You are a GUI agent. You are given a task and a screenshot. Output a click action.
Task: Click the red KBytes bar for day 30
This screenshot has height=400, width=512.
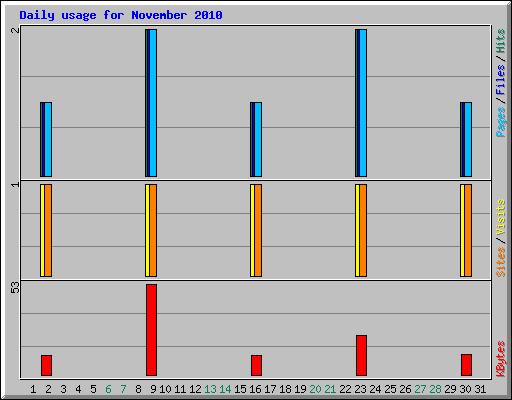click(x=466, y=365)
